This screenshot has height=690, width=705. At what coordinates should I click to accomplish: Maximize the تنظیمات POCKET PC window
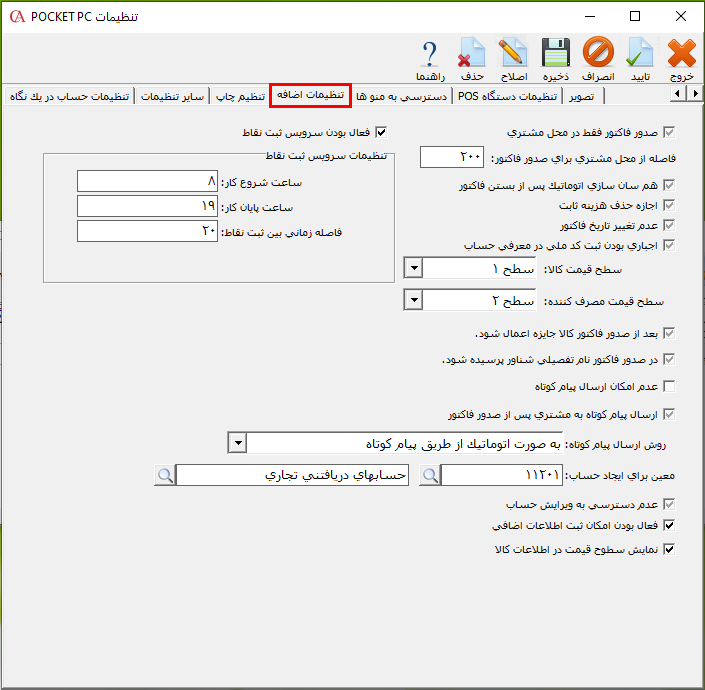pos(635,17)
